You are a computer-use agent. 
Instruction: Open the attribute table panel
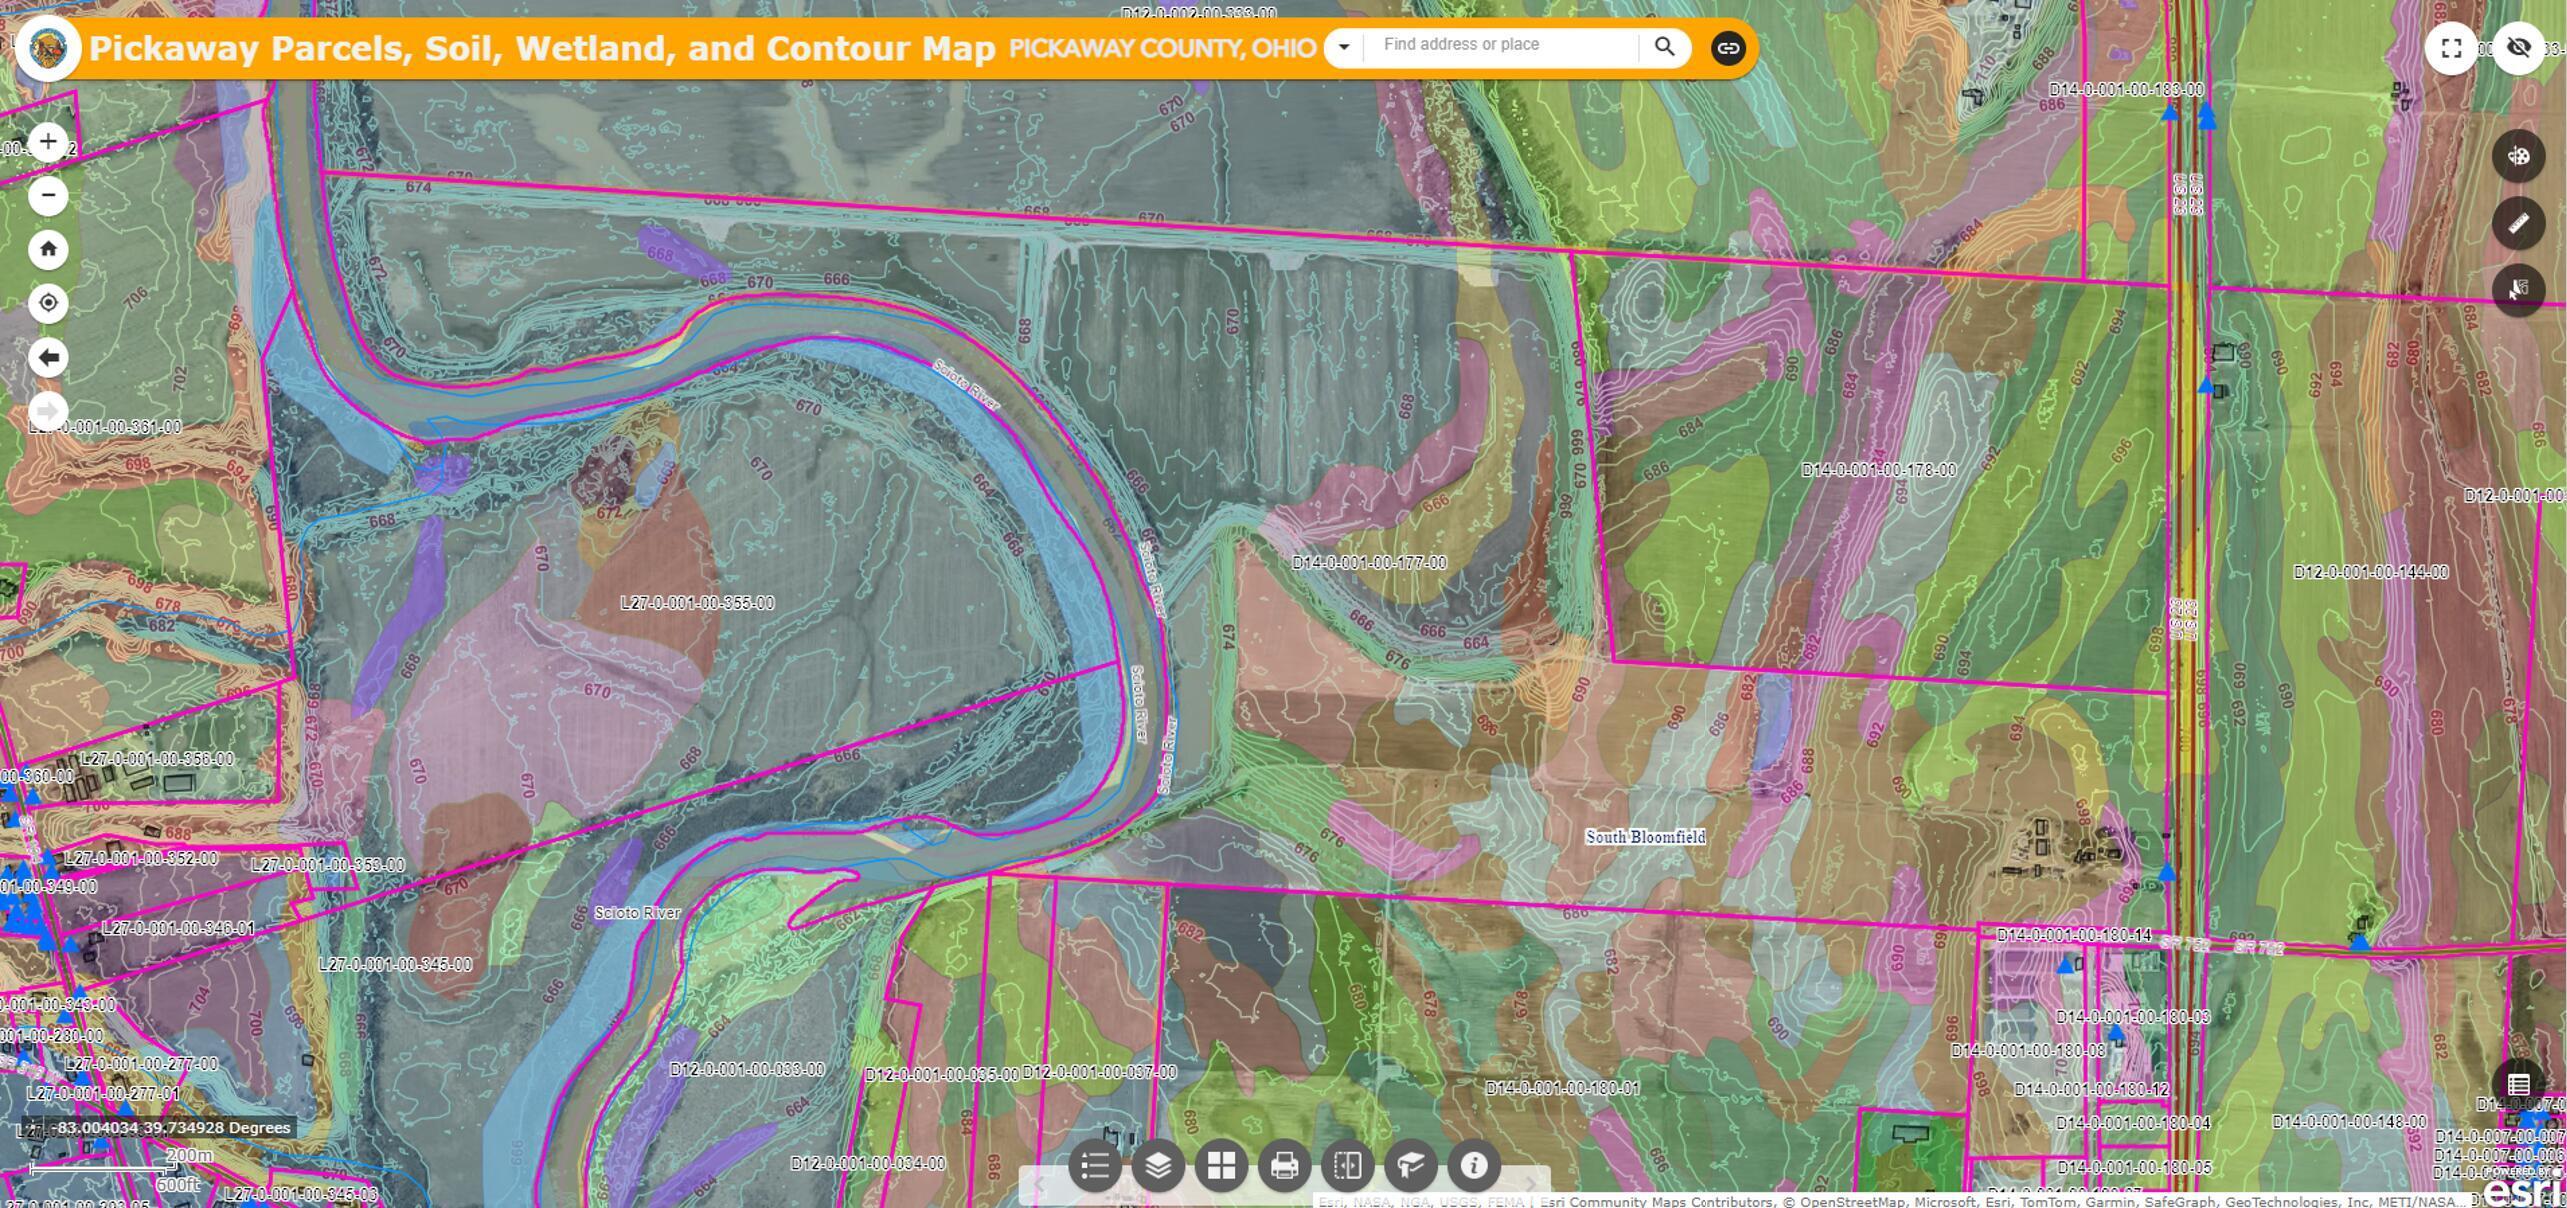(x=2518, y=1085)
